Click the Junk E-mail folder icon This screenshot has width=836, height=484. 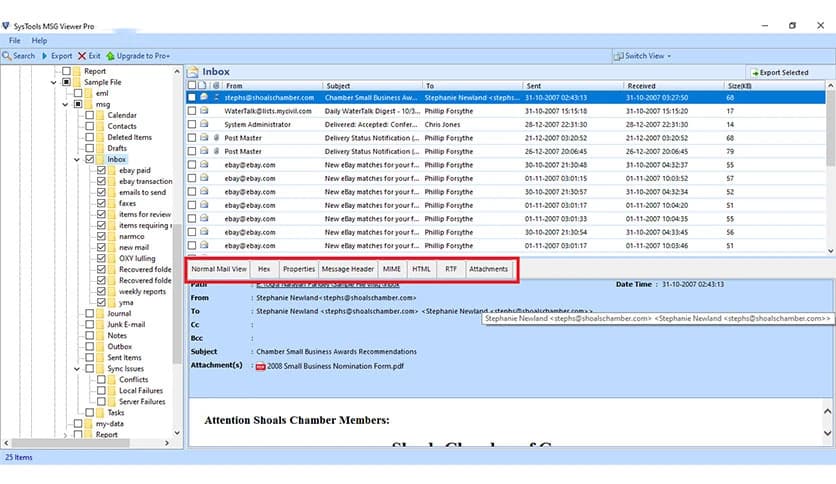tap(100, 324)
